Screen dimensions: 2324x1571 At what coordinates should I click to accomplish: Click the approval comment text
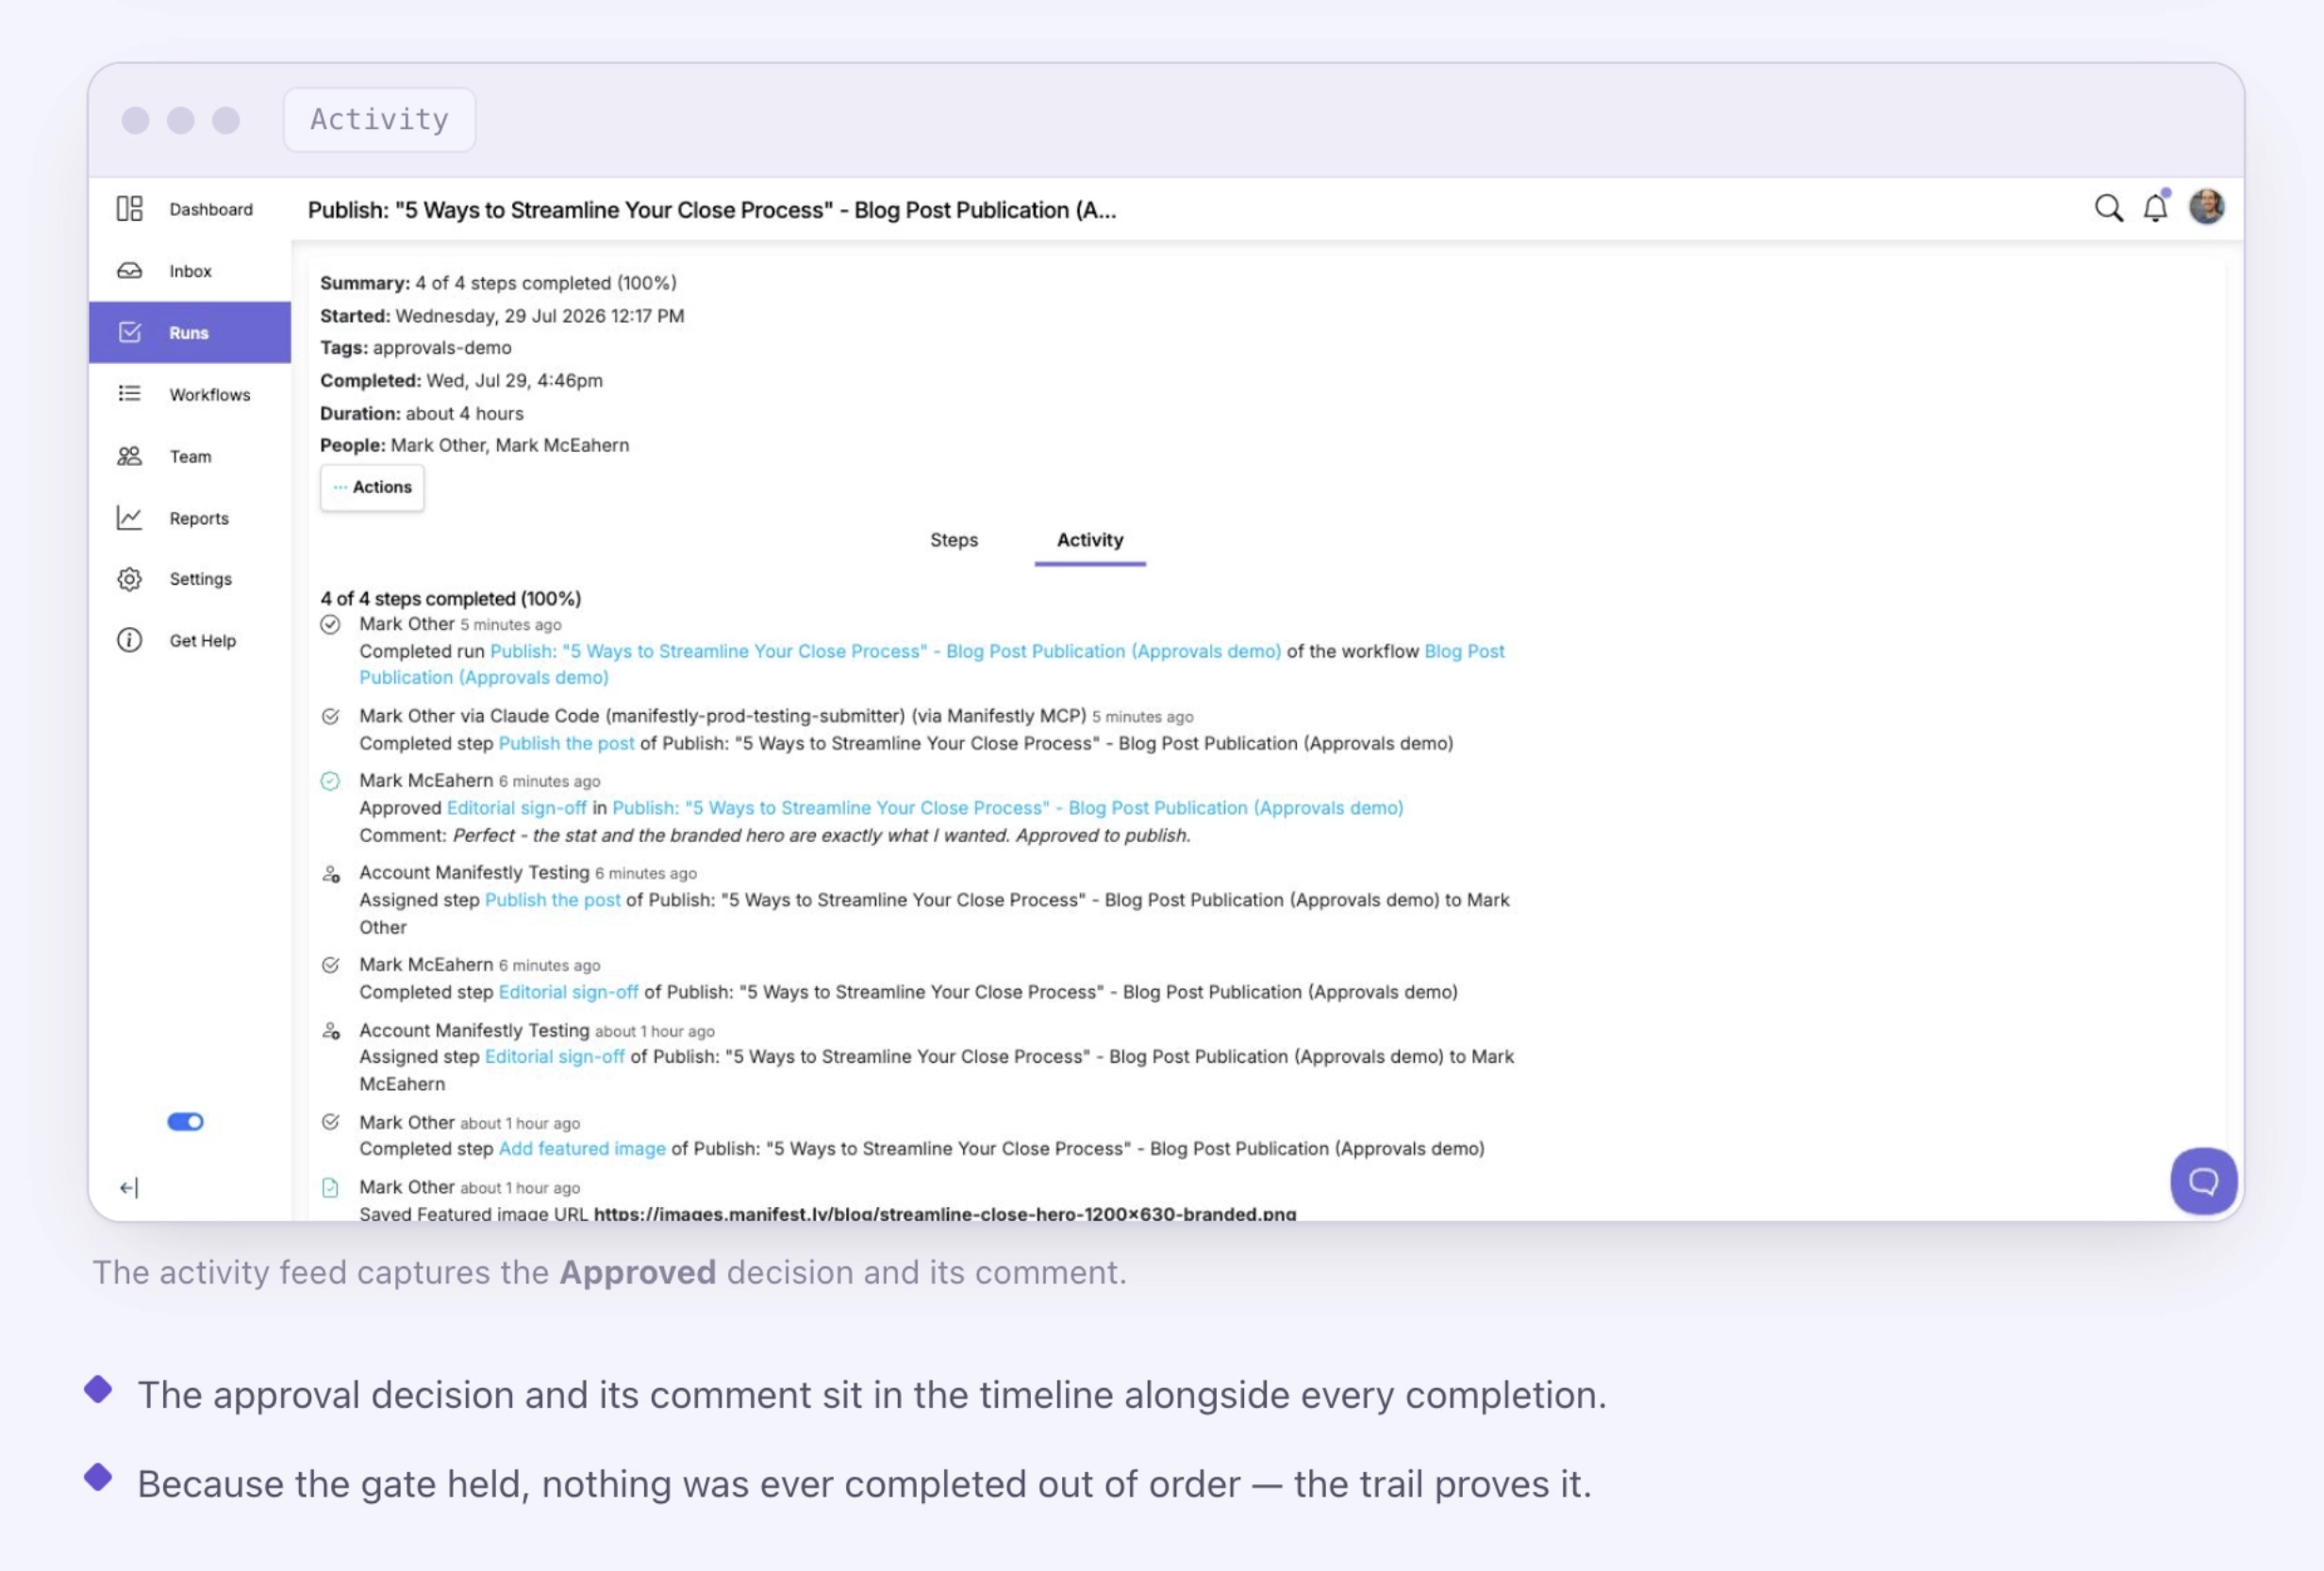[x=821, y=836]
